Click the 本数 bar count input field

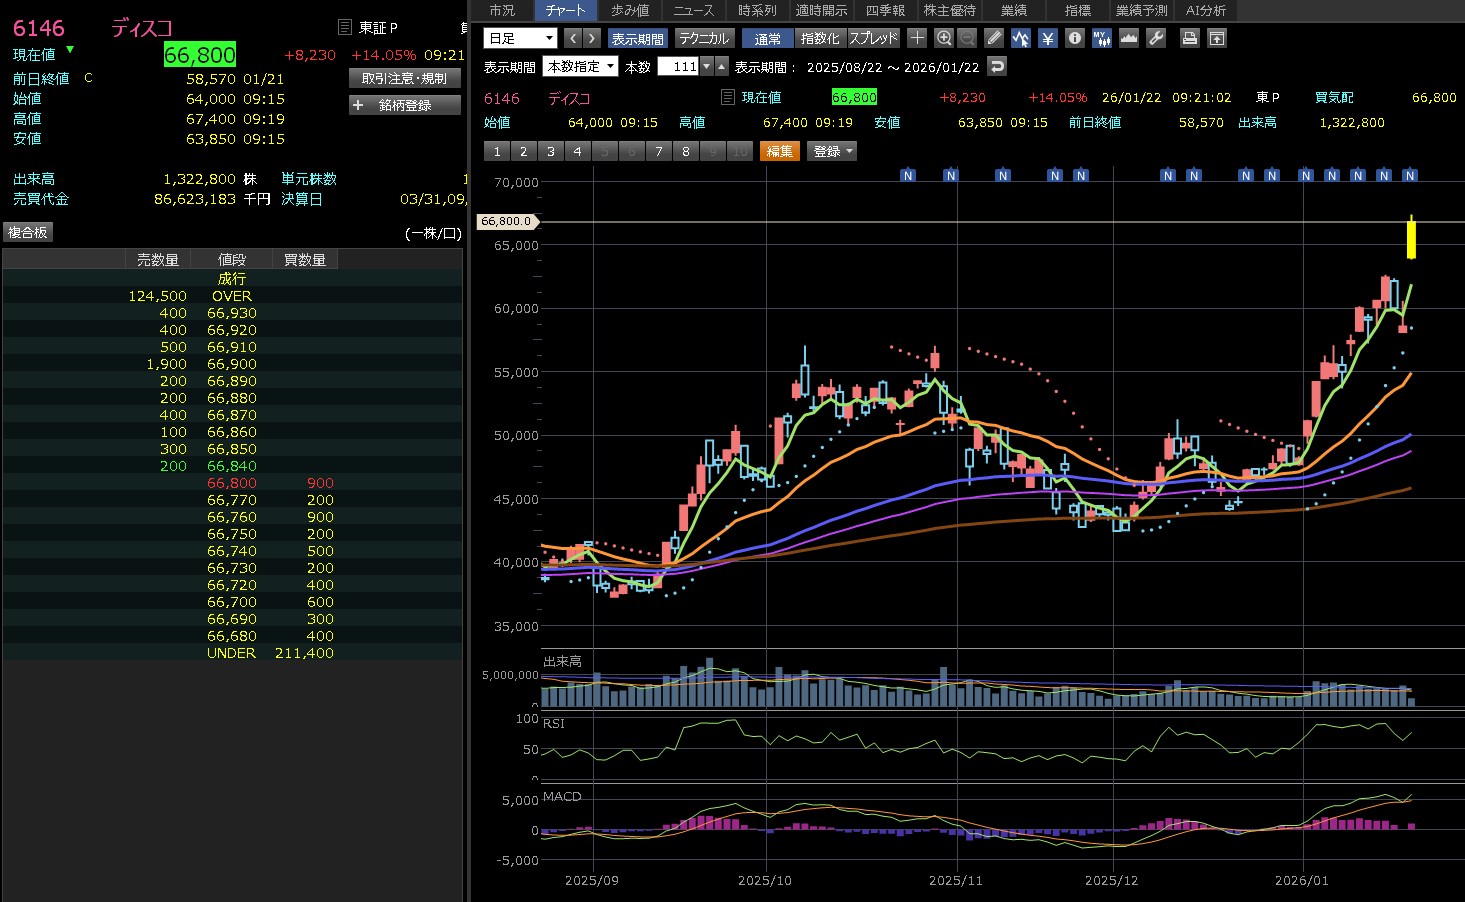click(678, 67)
